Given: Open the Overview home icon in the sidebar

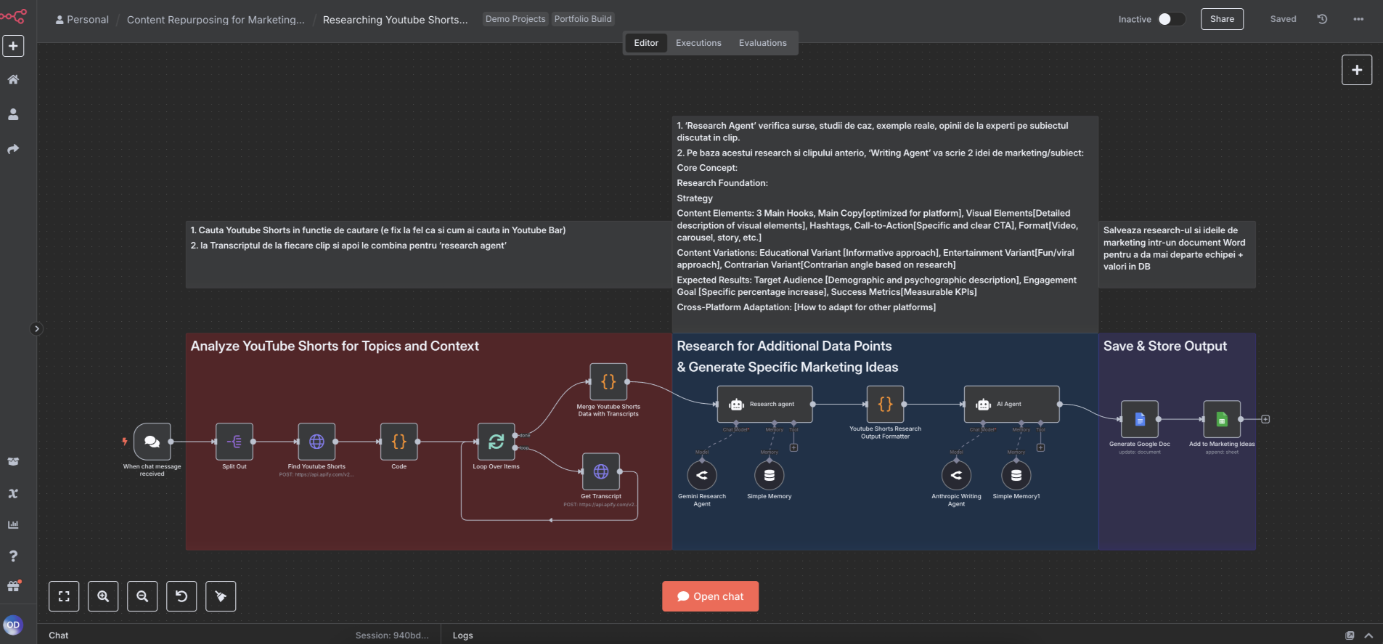Looking at the screenshot, I should click(x=13, y=80).
